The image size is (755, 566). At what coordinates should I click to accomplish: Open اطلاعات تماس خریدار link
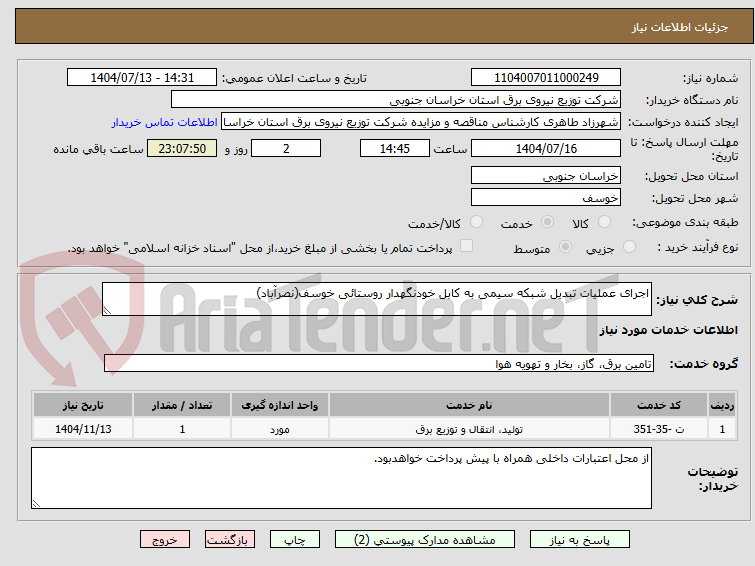(165, 122)
